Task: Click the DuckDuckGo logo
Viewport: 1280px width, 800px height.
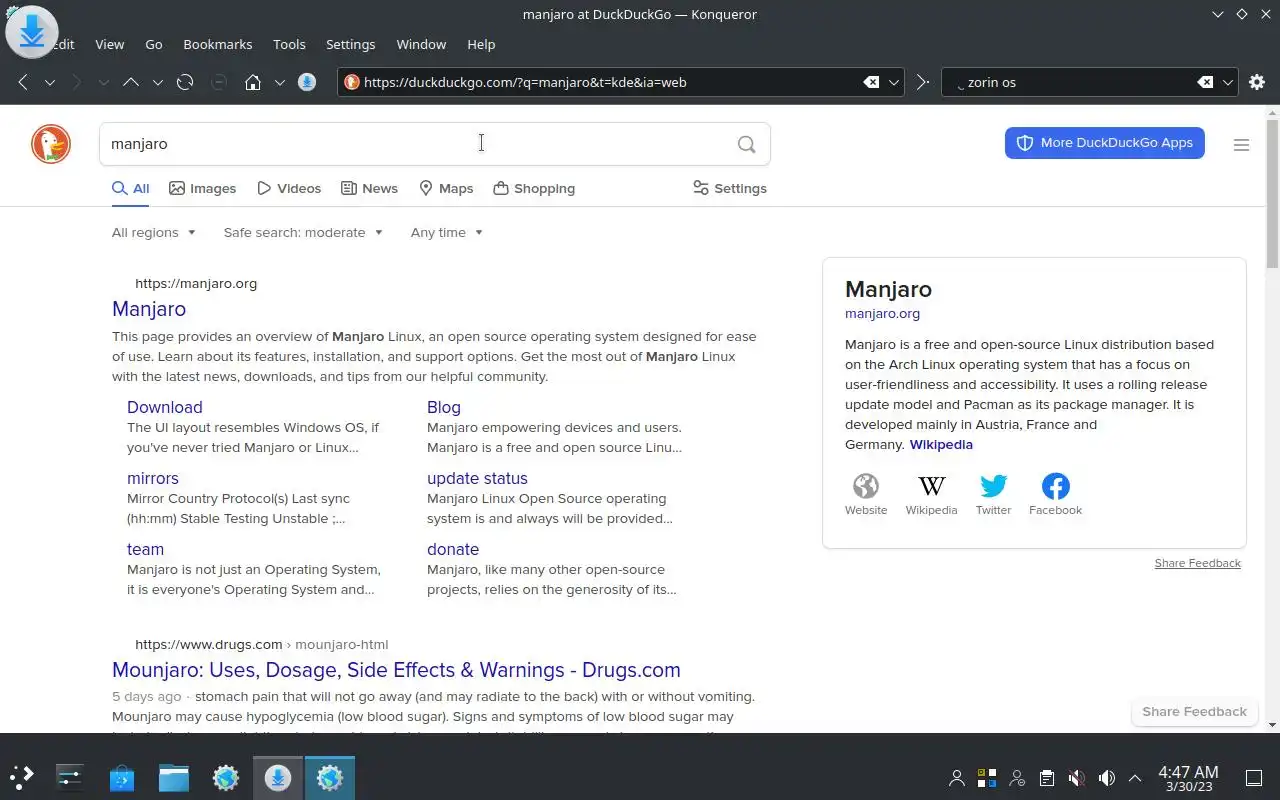Action: [51, 144]
